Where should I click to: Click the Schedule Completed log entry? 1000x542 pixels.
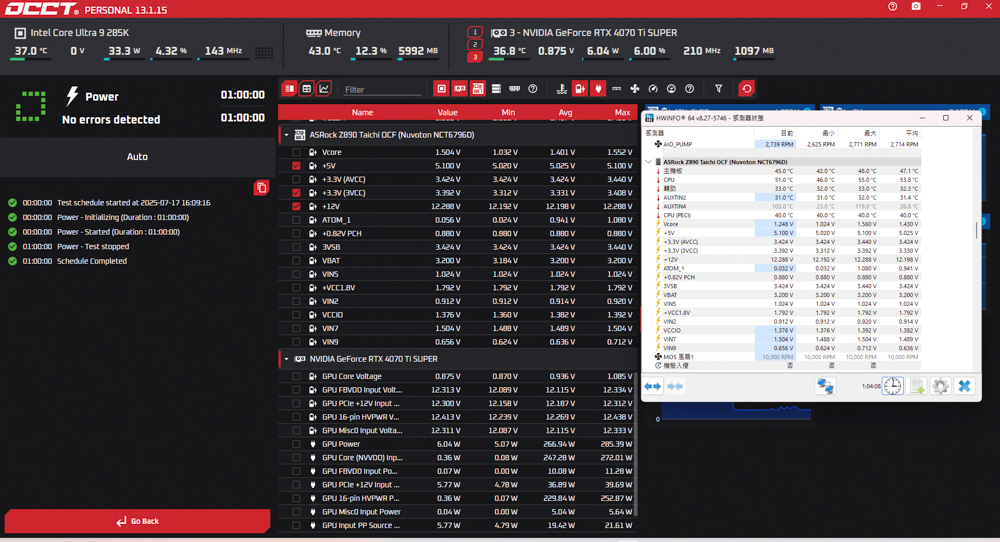pyautogui.click(x=92, y=261)
